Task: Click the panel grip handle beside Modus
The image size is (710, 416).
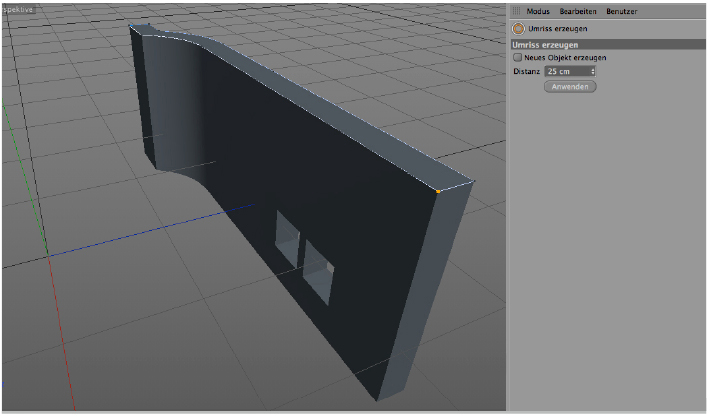Action: click(516, 11)
